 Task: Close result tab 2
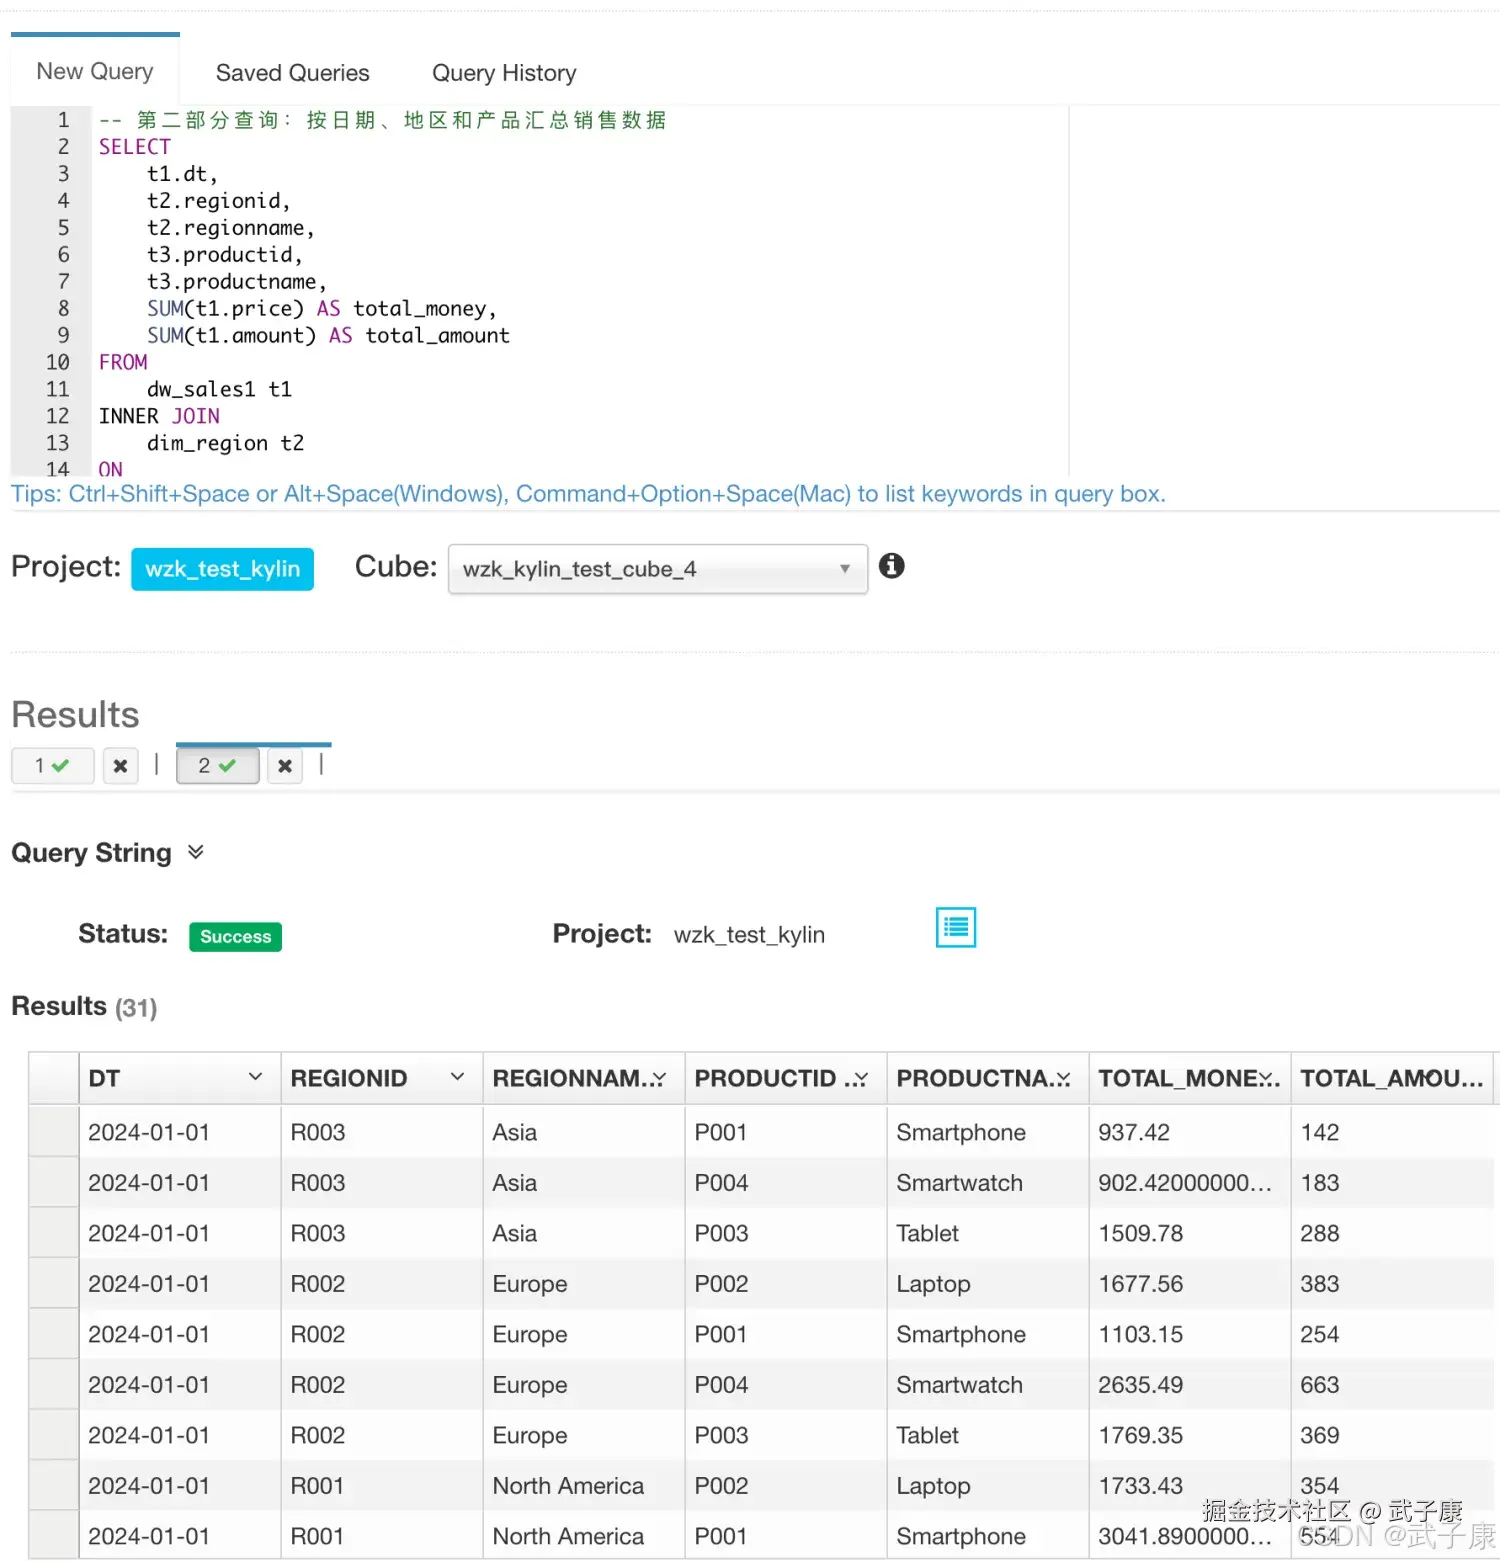click(x=285, y=766)
